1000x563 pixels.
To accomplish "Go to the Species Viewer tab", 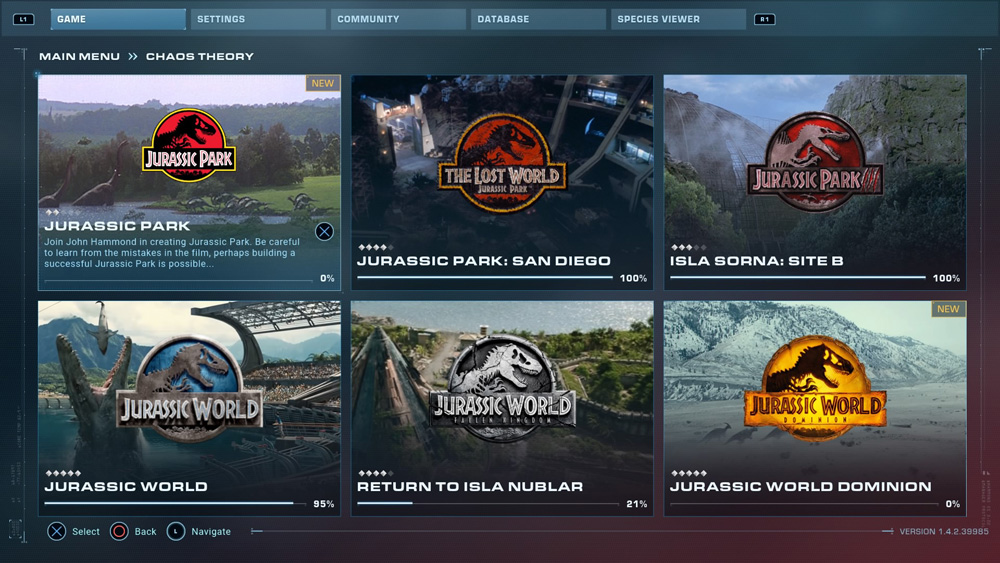I will click(x=678, y=19).
